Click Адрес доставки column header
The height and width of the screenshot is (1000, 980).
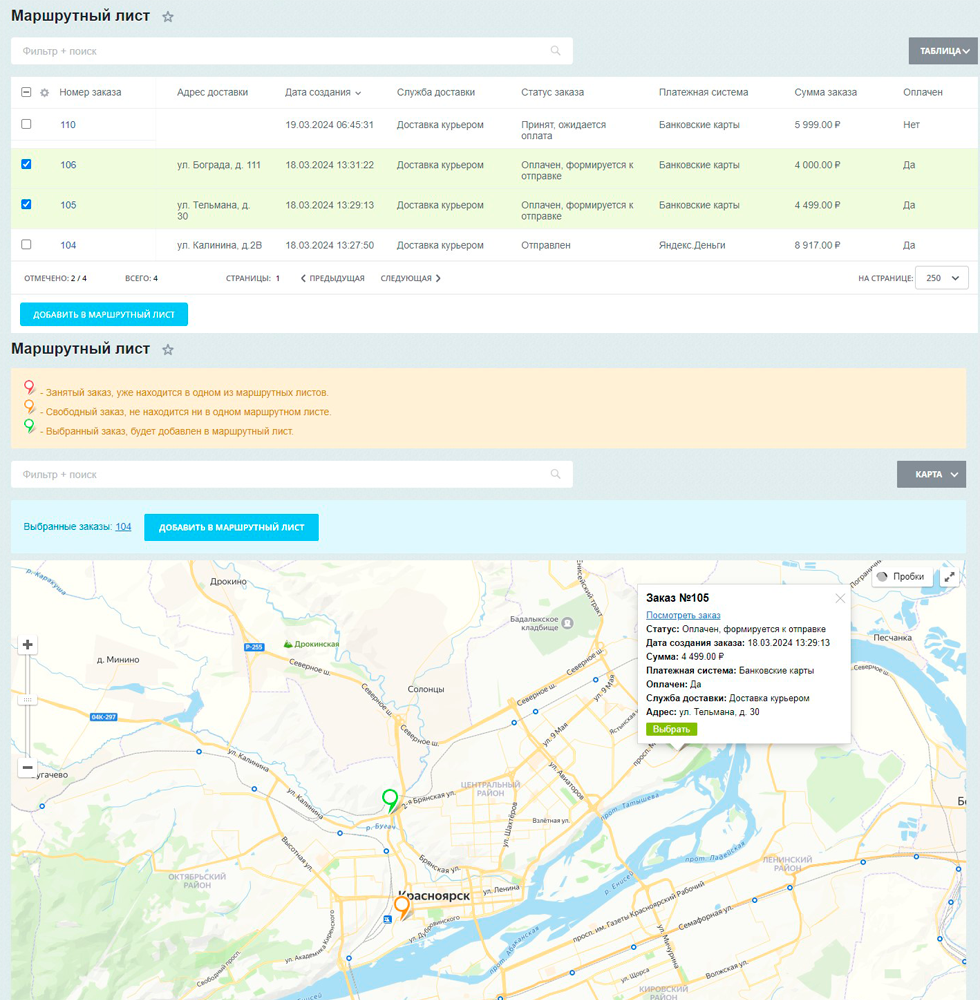pos(212,92)
